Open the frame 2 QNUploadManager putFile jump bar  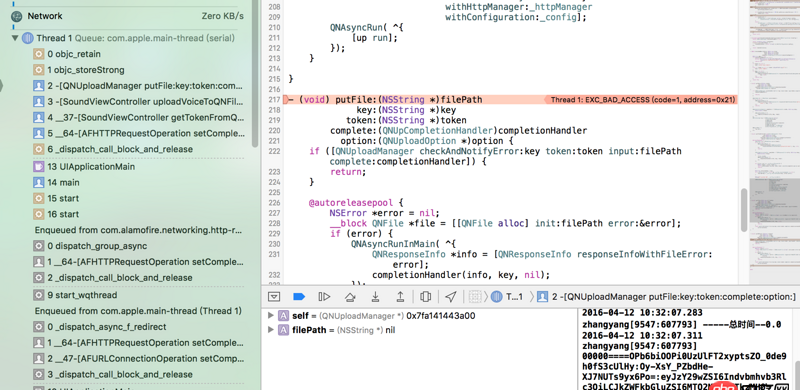(x=667, y=297)
